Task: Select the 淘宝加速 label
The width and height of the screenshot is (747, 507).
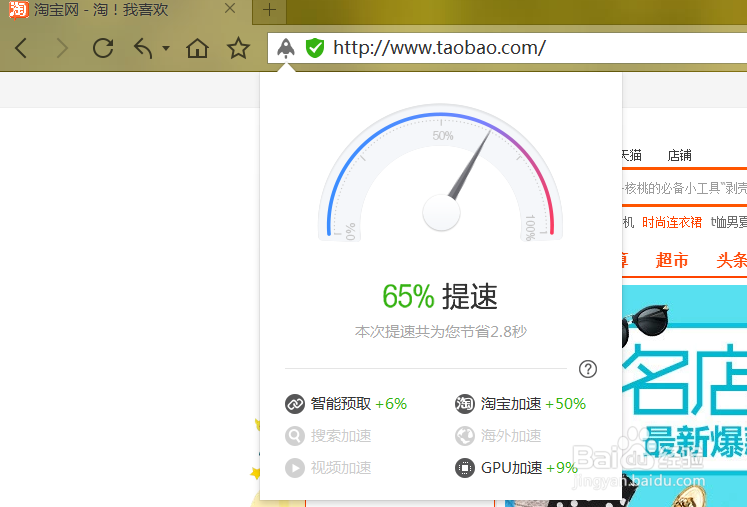Action: pos(511,404)
